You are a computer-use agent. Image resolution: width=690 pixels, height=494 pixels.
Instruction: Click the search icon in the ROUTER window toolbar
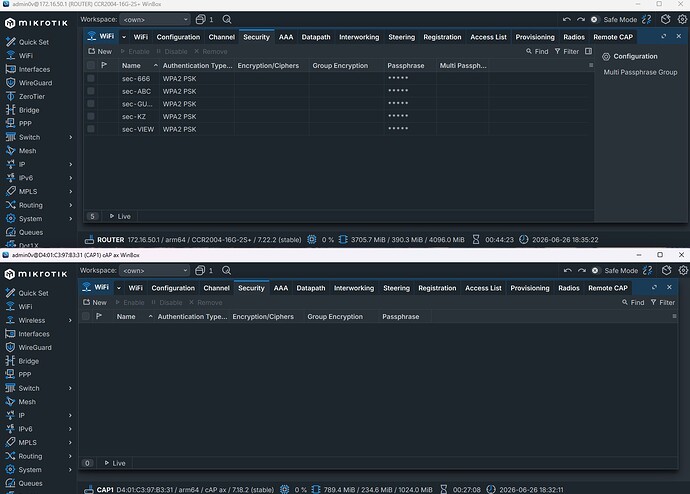point(227,19)
